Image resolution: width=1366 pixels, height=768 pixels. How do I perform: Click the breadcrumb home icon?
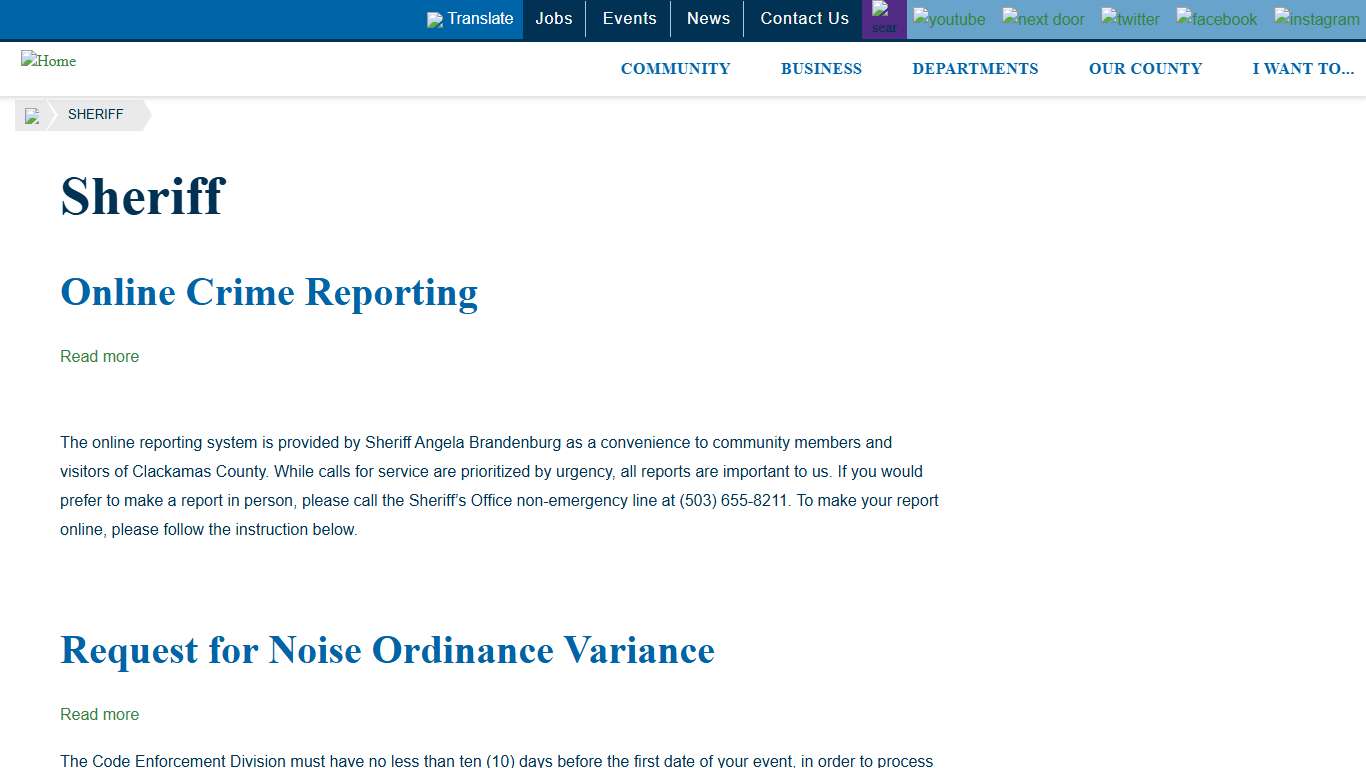(32, 116)
